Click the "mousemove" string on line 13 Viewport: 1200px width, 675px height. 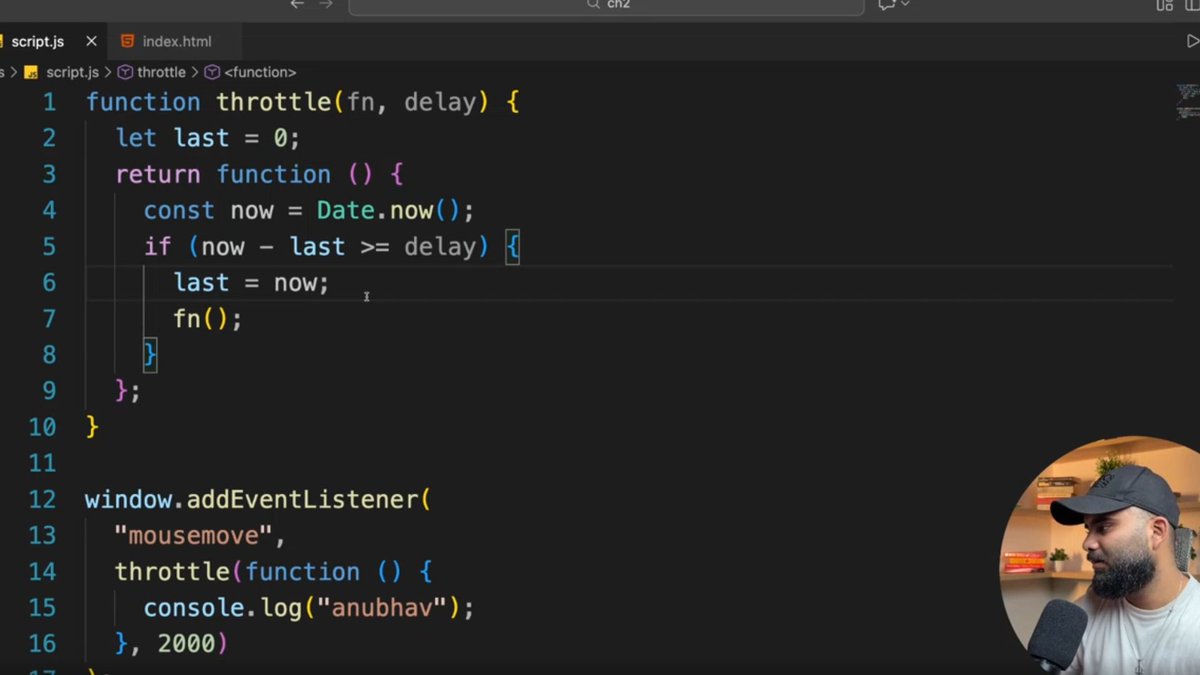click(193, 535)
